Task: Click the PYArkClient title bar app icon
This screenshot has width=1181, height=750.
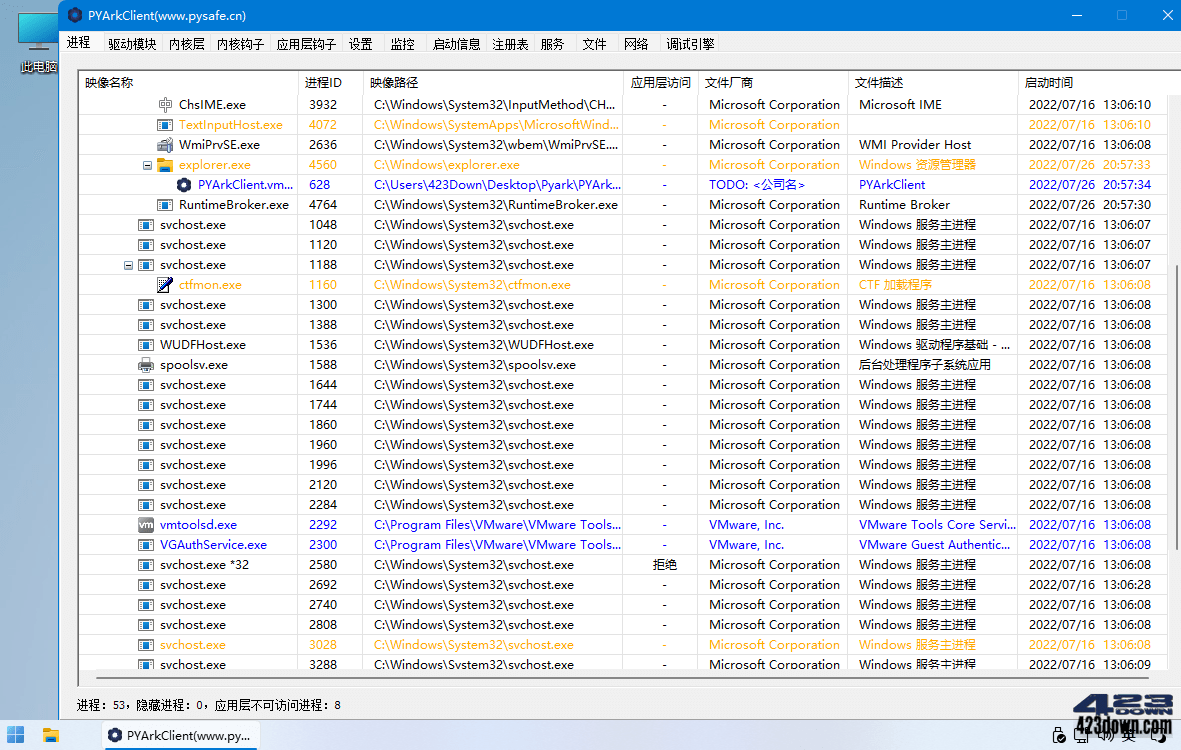Action: coord(75,15)
